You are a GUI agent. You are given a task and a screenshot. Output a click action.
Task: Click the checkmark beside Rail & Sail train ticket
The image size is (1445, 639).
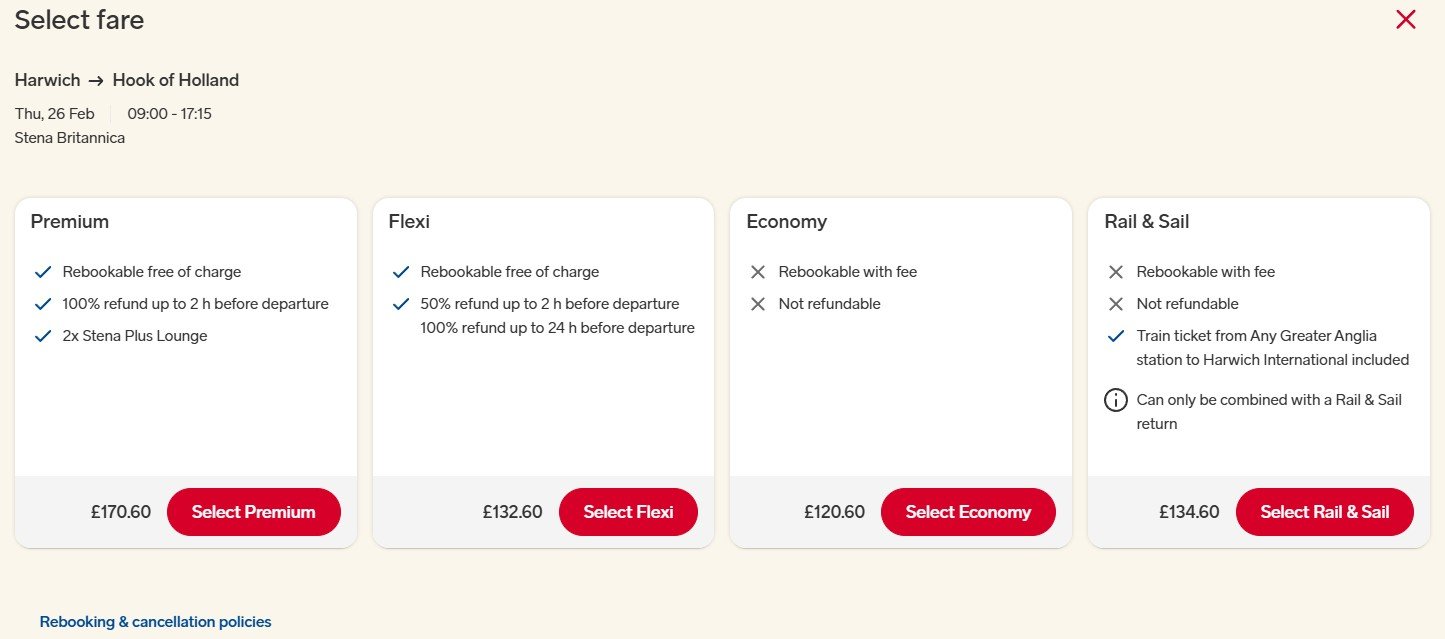[x=1116, y=336]
